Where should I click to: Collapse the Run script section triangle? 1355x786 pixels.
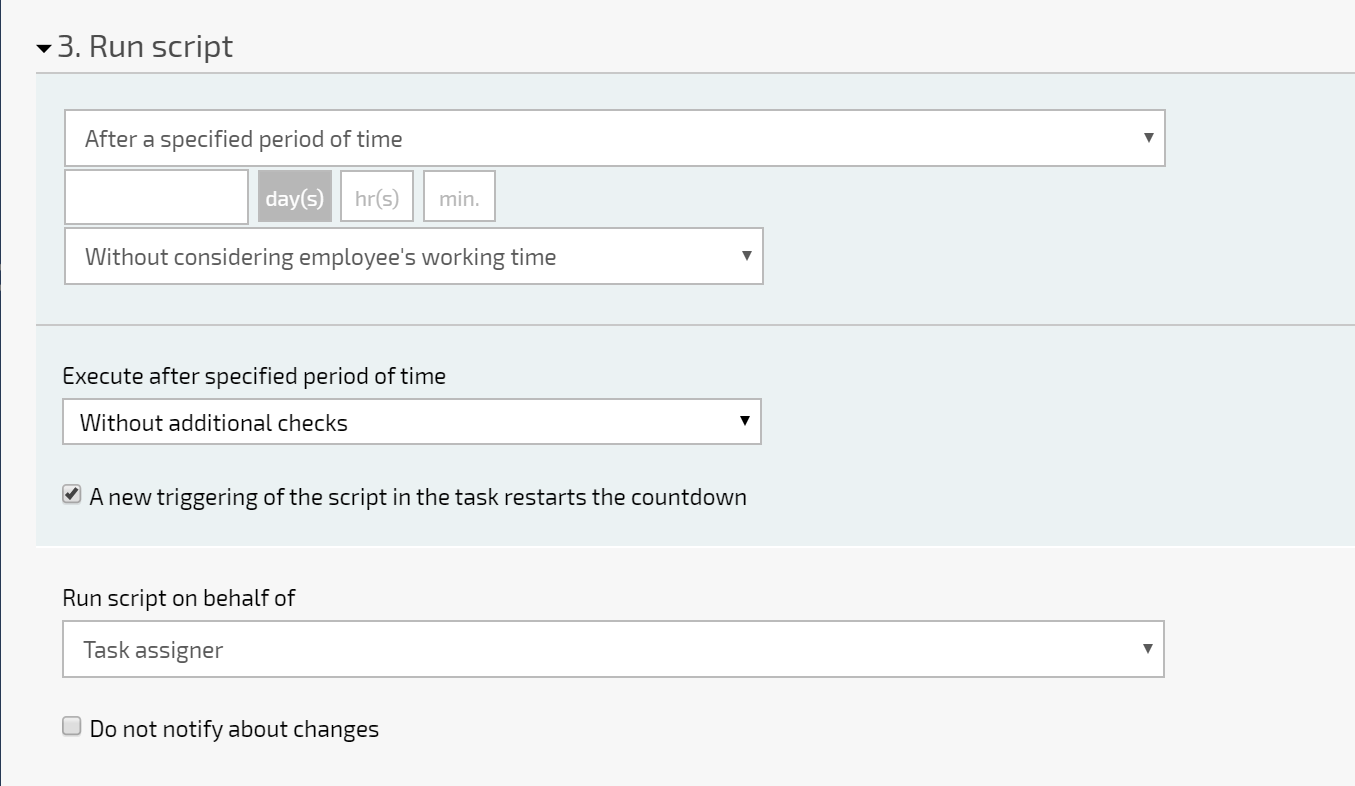[x=44, y=48]
